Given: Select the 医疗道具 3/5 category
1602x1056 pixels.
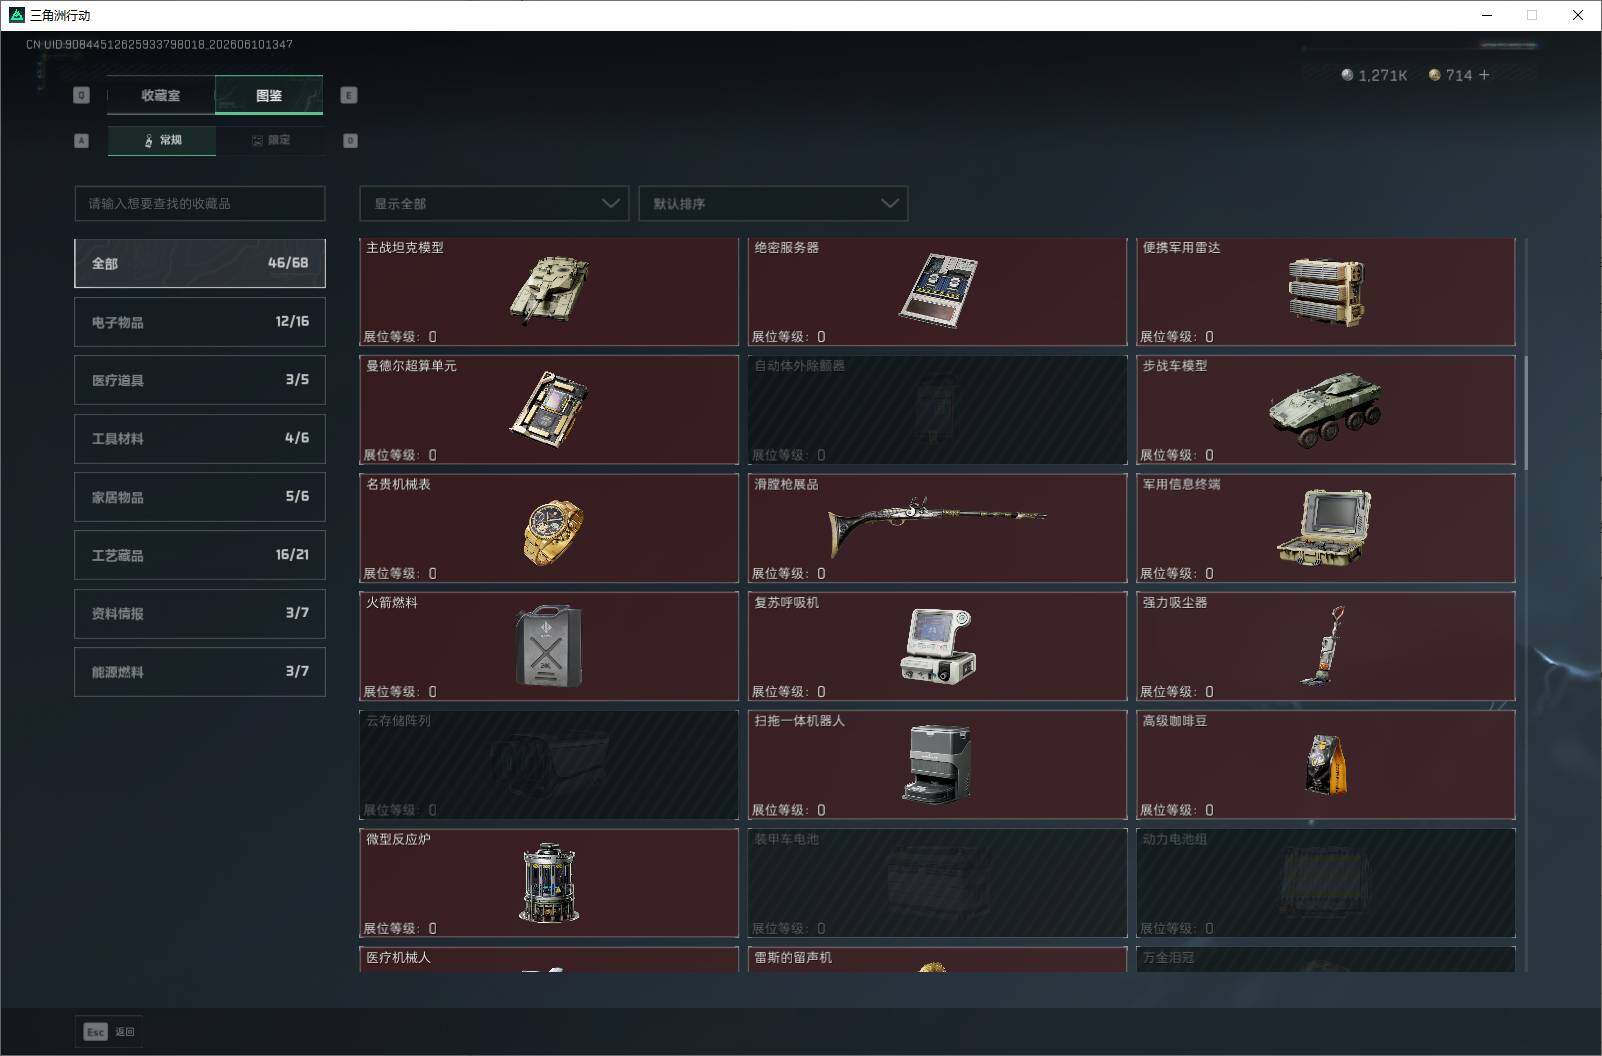Looking at the screenshot, I should (x=200, y=380).
